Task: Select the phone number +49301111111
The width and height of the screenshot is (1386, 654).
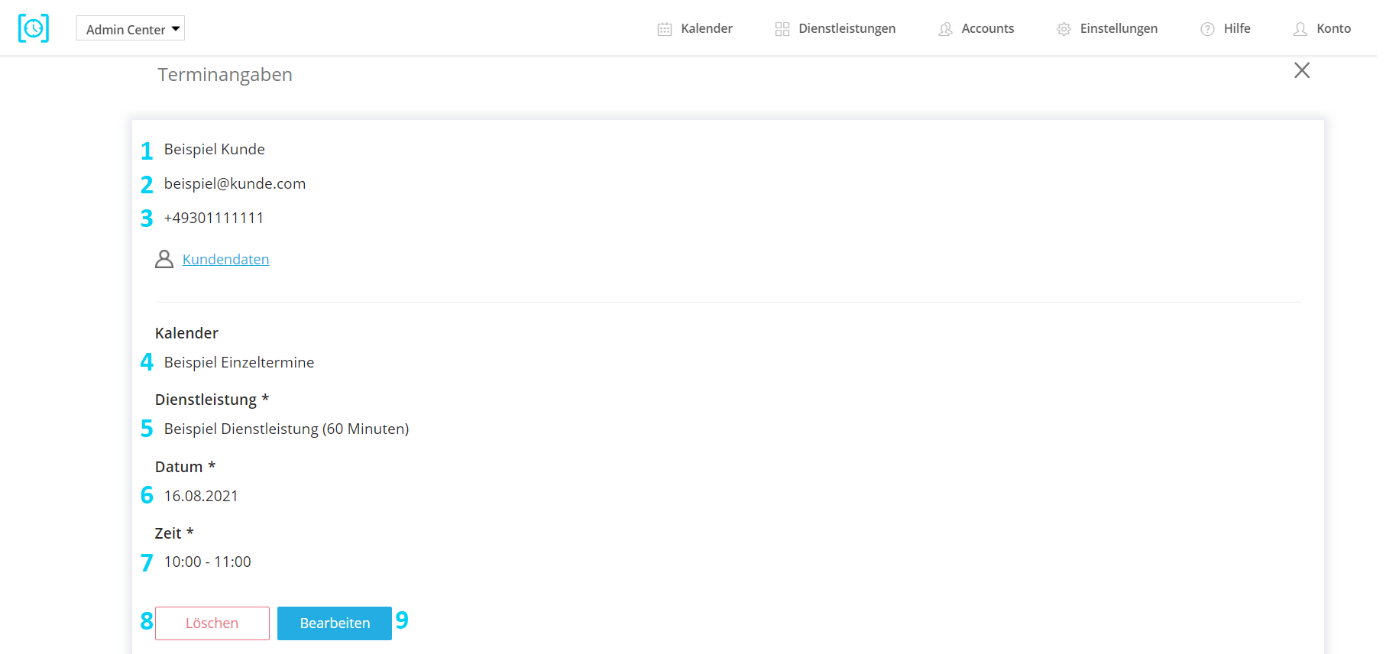Action: (214, 217)
